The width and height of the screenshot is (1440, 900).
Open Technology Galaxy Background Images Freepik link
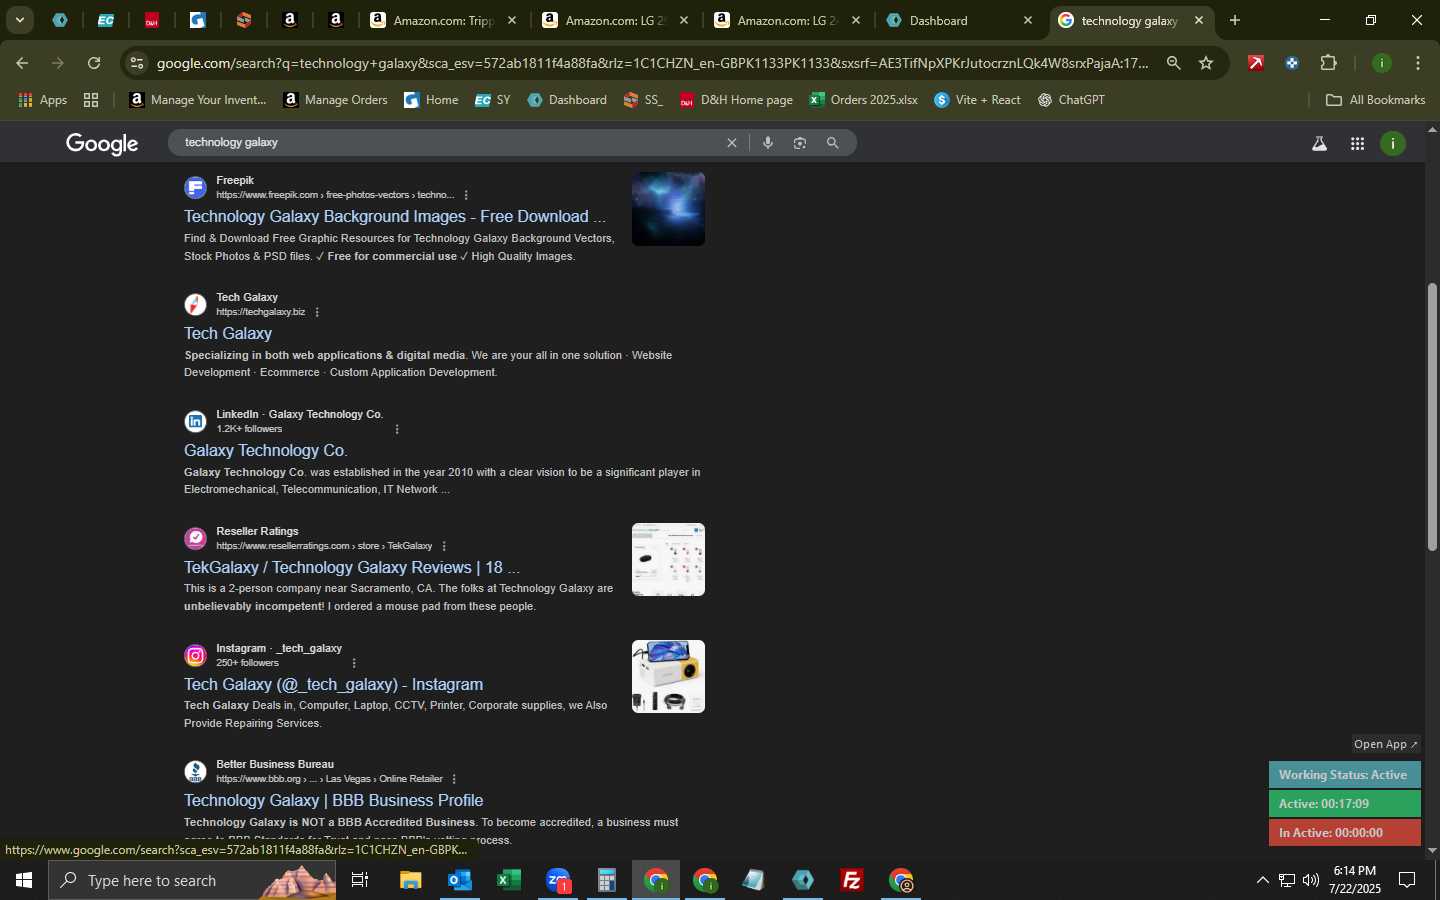(x=395, y=217)
